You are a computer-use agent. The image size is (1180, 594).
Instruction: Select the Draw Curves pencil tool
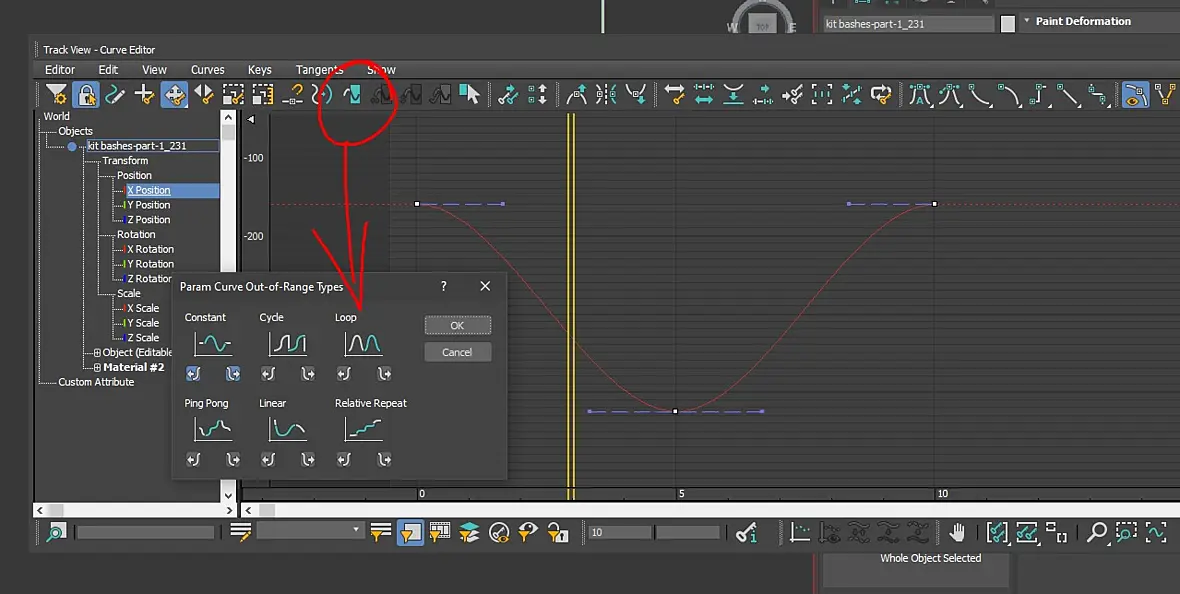(114, 95)
